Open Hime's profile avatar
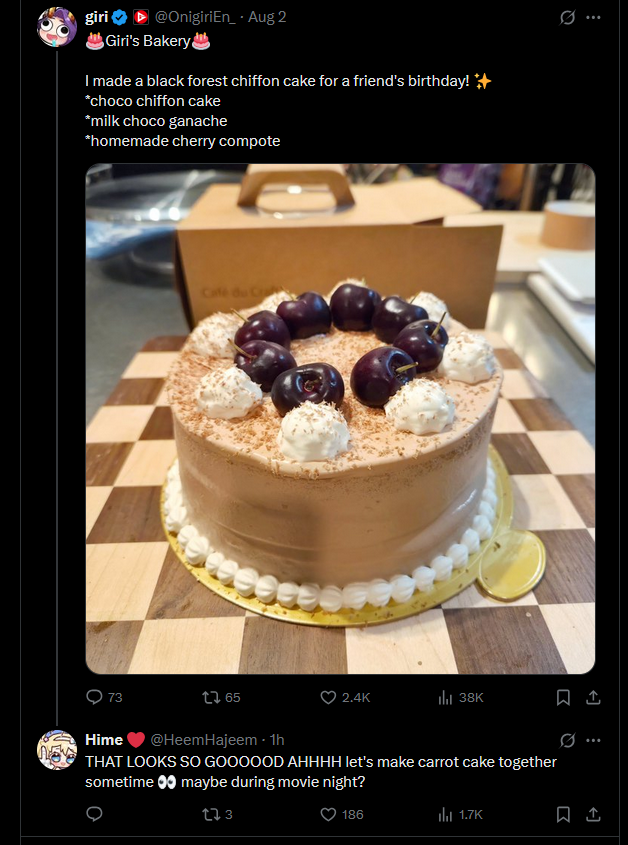Viewport: 628px width, 845px height. click(x=56, y=749)
